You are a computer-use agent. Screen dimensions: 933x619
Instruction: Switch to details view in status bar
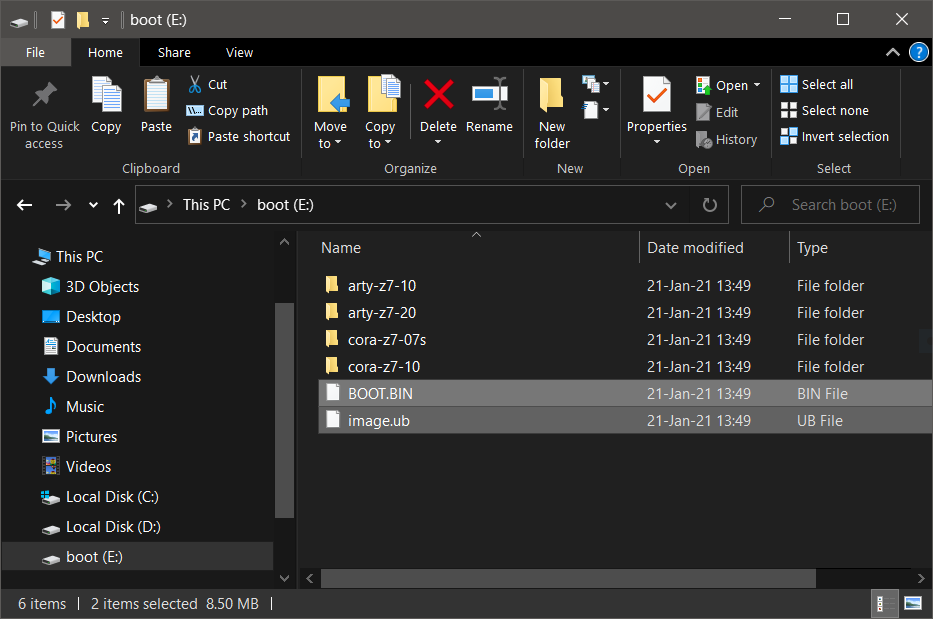point(884,604)
